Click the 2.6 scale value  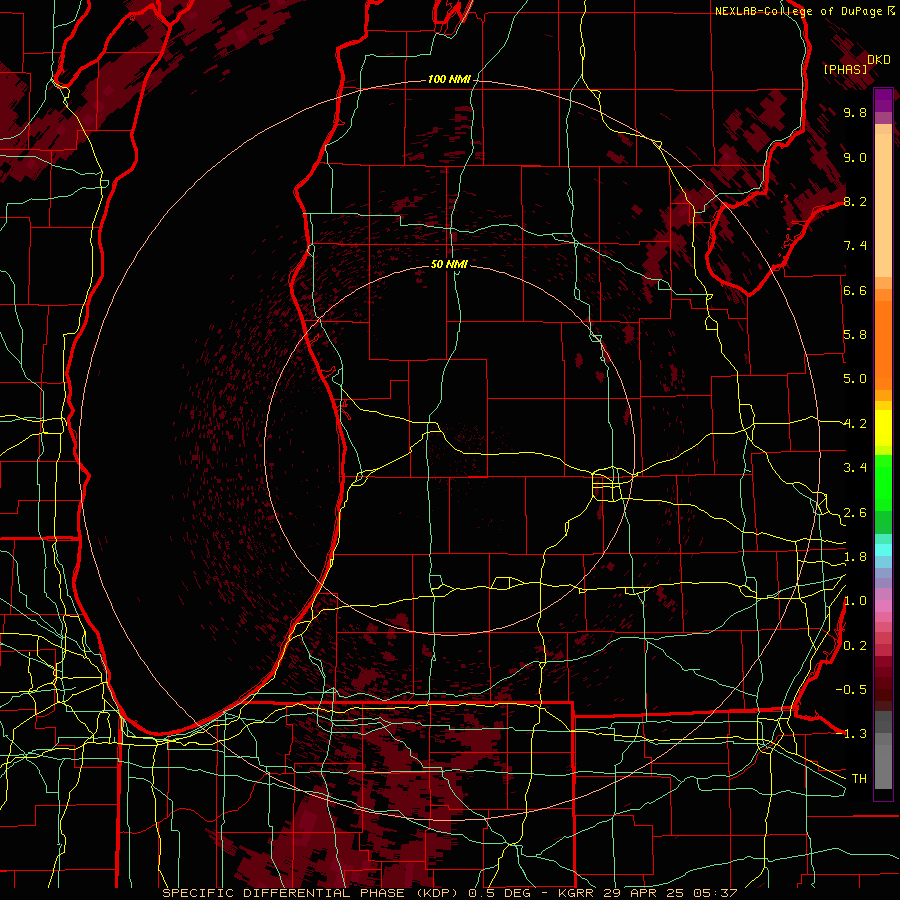[x=855, y=513]
